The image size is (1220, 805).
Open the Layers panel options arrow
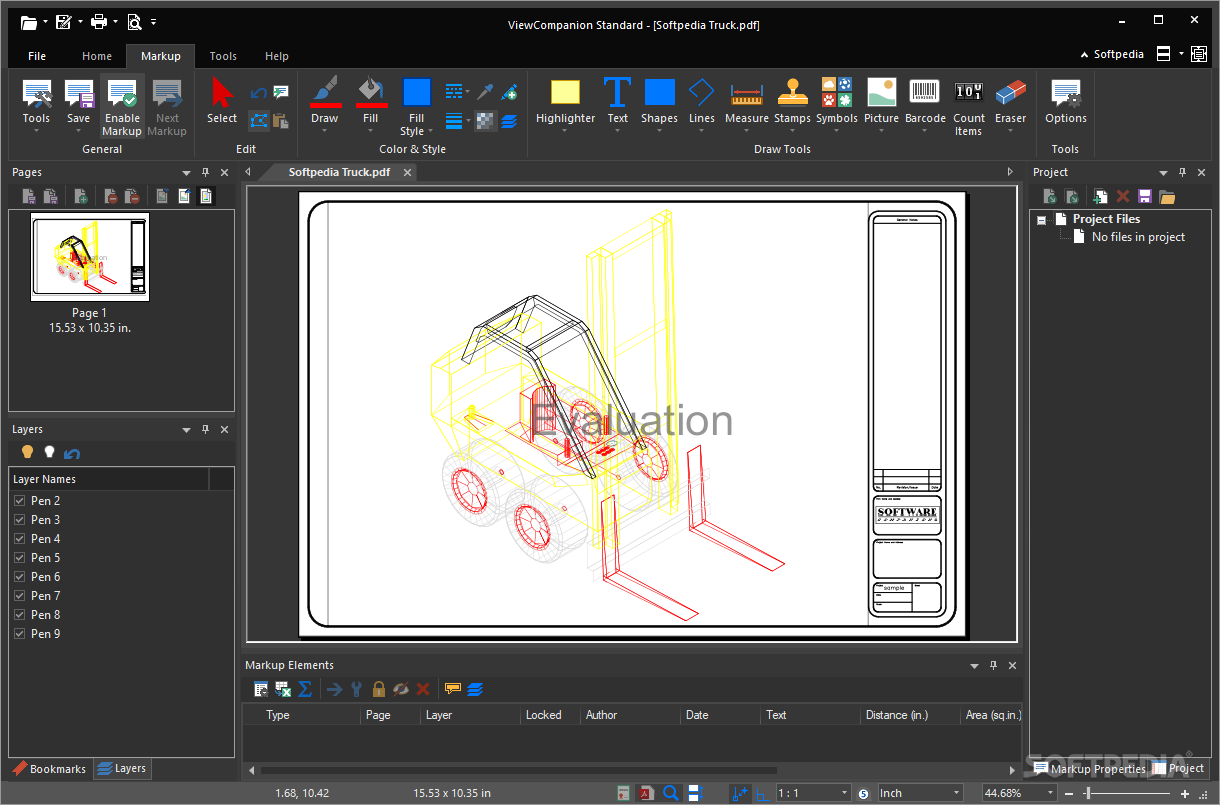186,430
